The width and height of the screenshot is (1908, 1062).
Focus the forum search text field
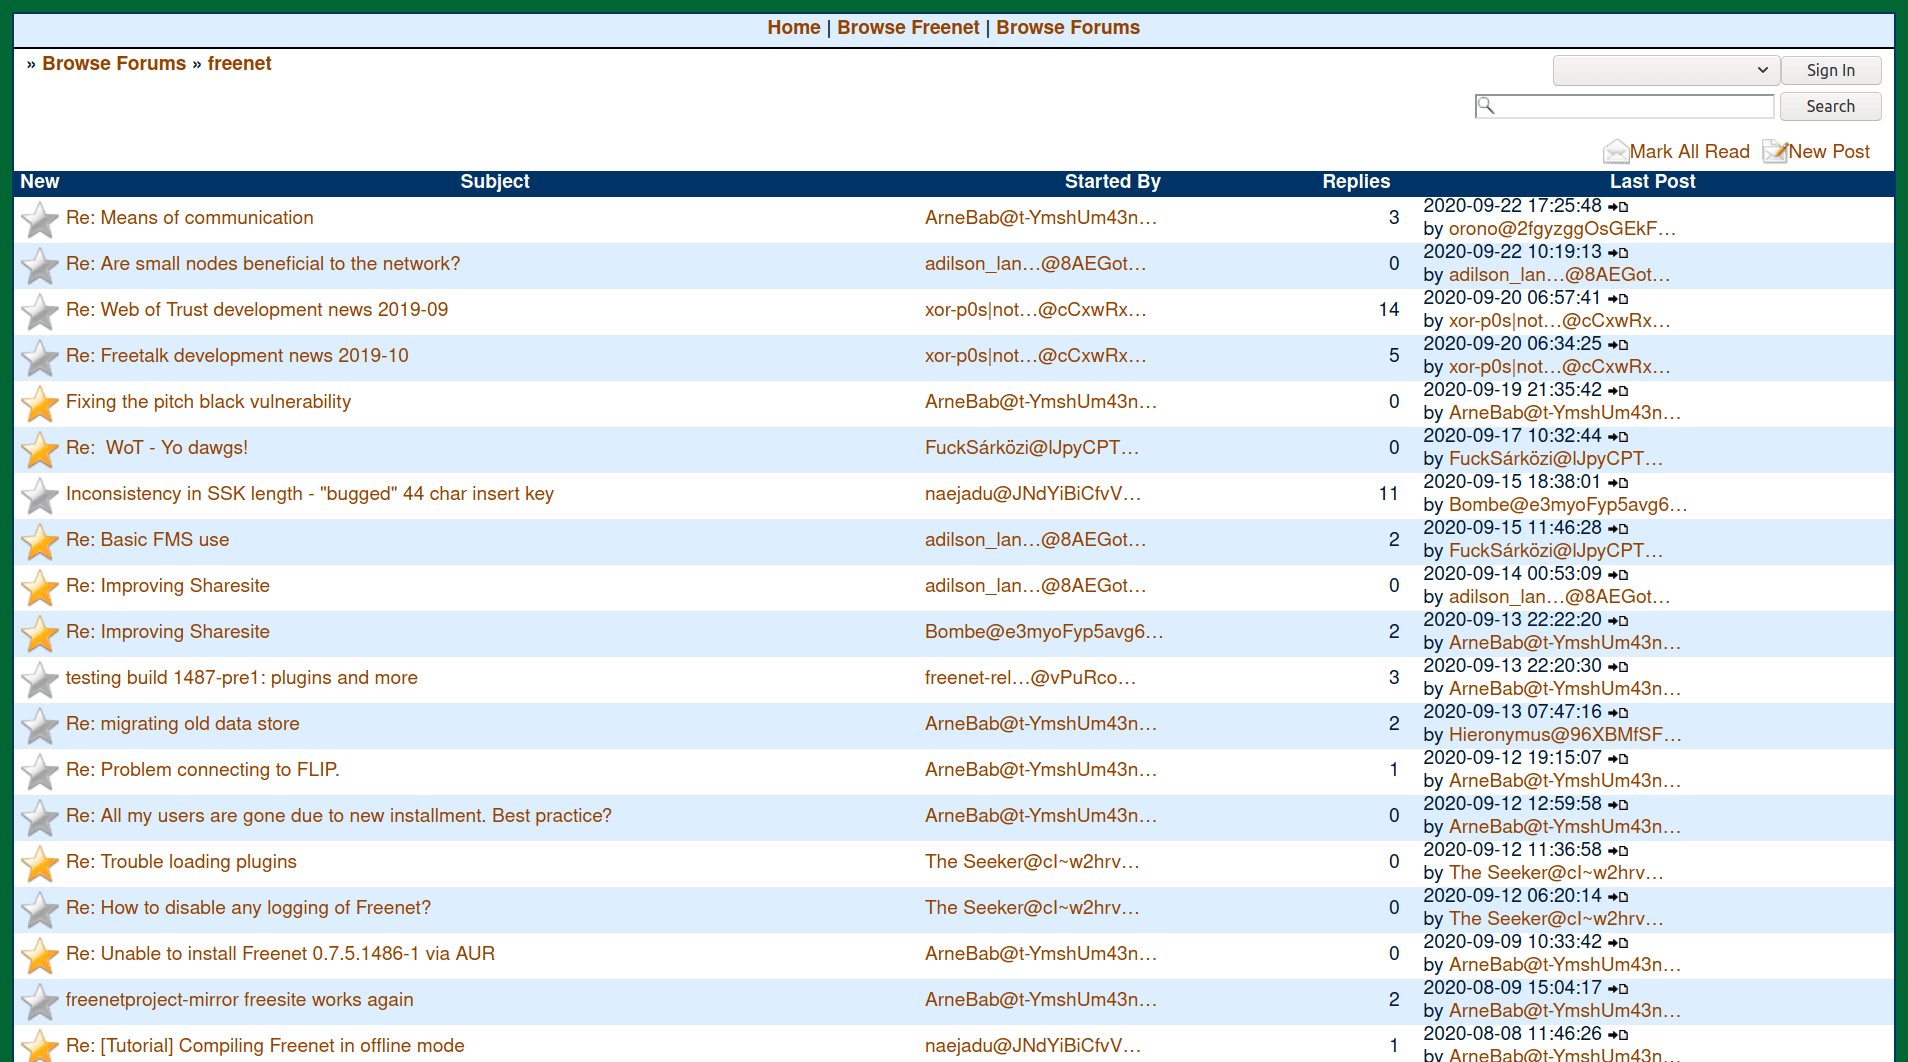pos(1625,106)
